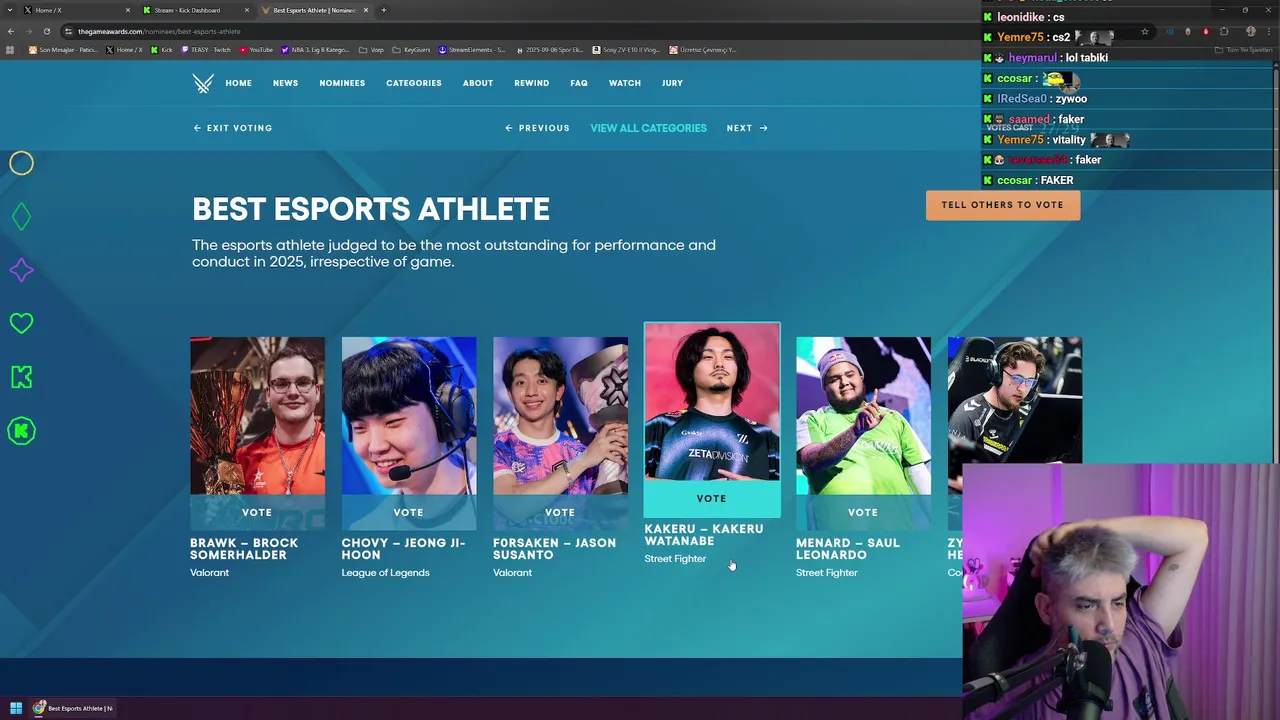Vote for Brawk – Brock Somerhalder
The height and width of the screenshot is (720, 1280).
pyautogui.click(x=257, y=512)
